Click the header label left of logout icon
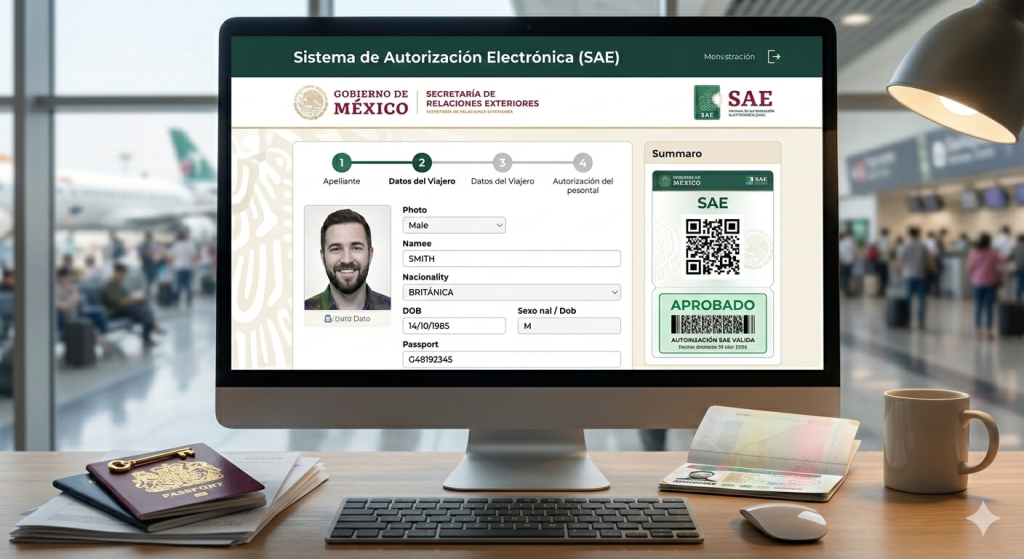1024x559 pixels. pyautogui.click(x=729, y=57)
